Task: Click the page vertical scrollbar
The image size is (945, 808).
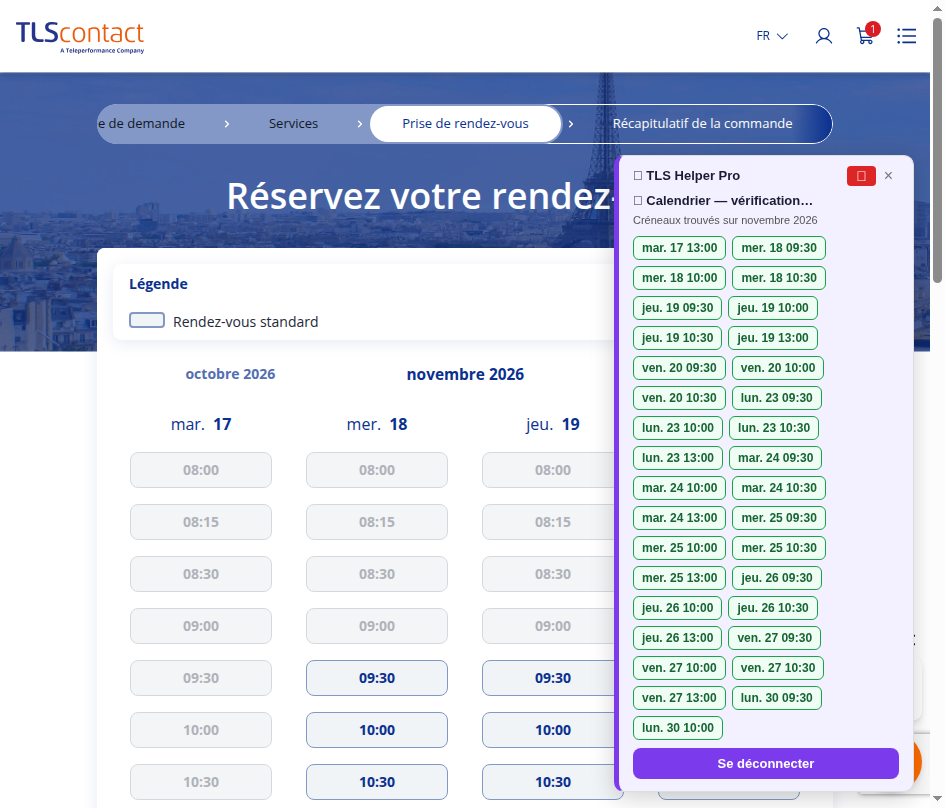Action: click(x=937, y=151)
